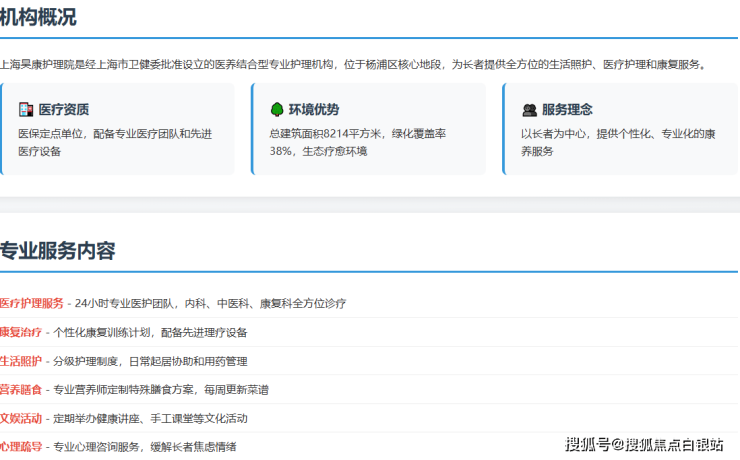Click the 机构概况 section heading
The width and height of the screenshot is (740, 460).
38,17
